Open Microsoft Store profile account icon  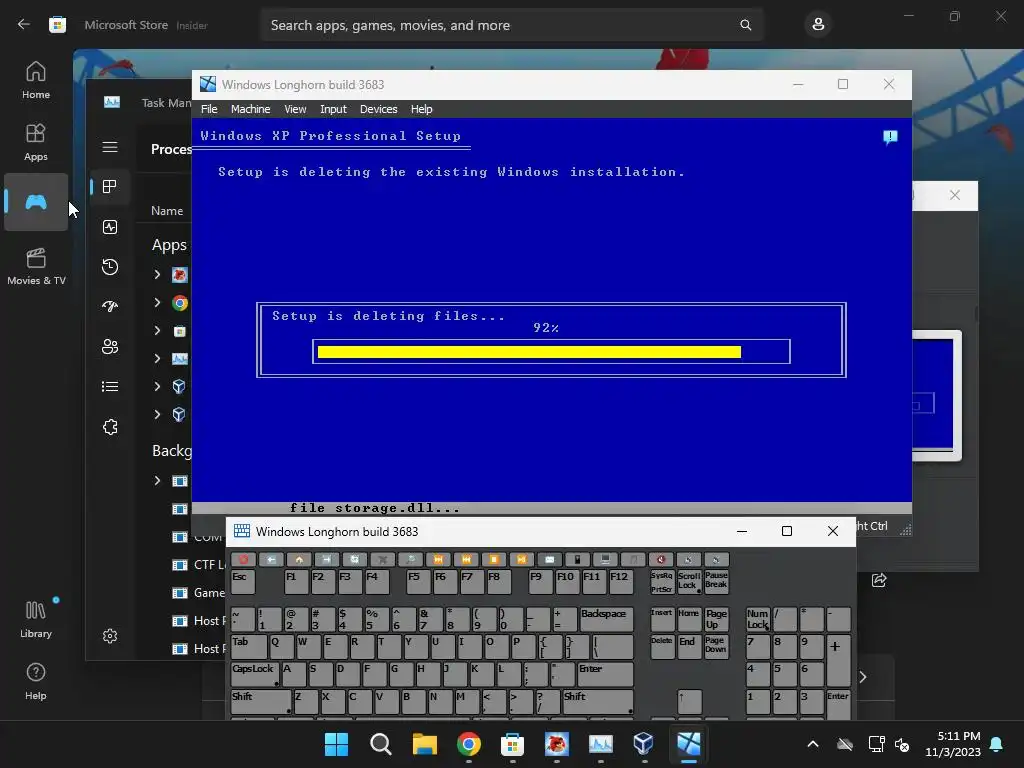(x=818, y=25)
